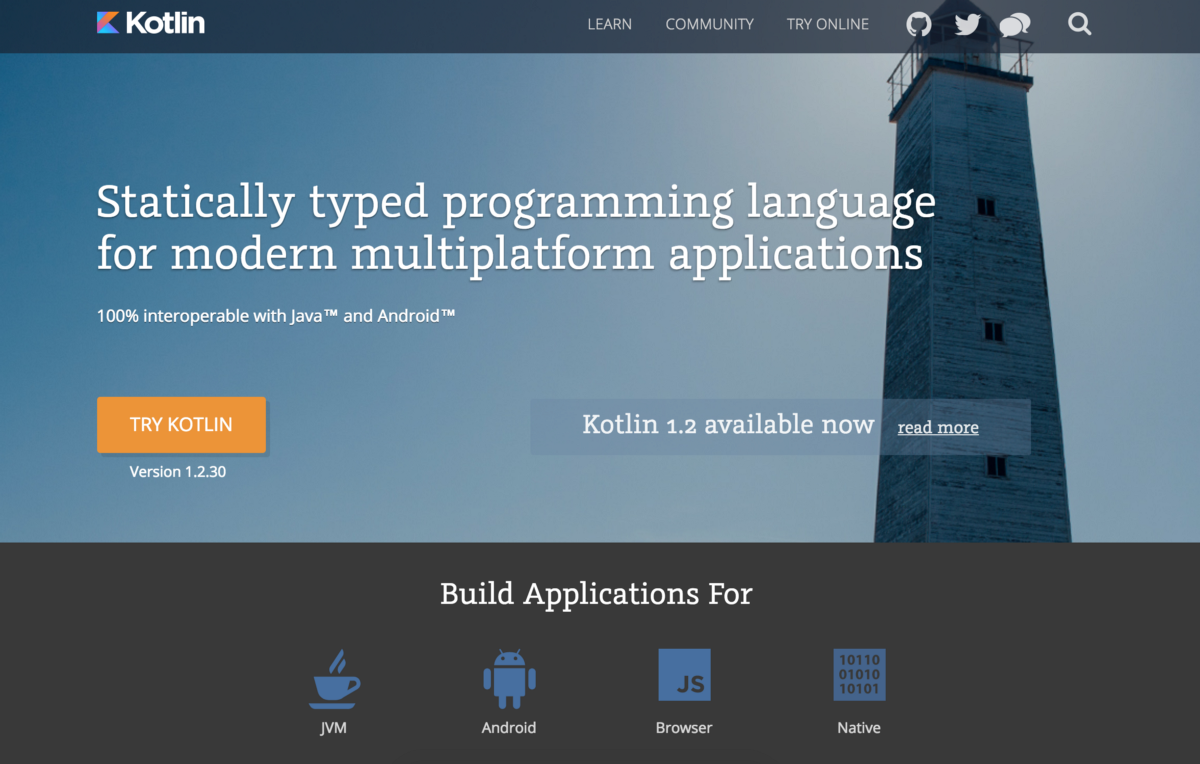The height and width of the screenshot is (764, 1200).
Task: Click the 'Browser' label
Action: click(684, 728)
